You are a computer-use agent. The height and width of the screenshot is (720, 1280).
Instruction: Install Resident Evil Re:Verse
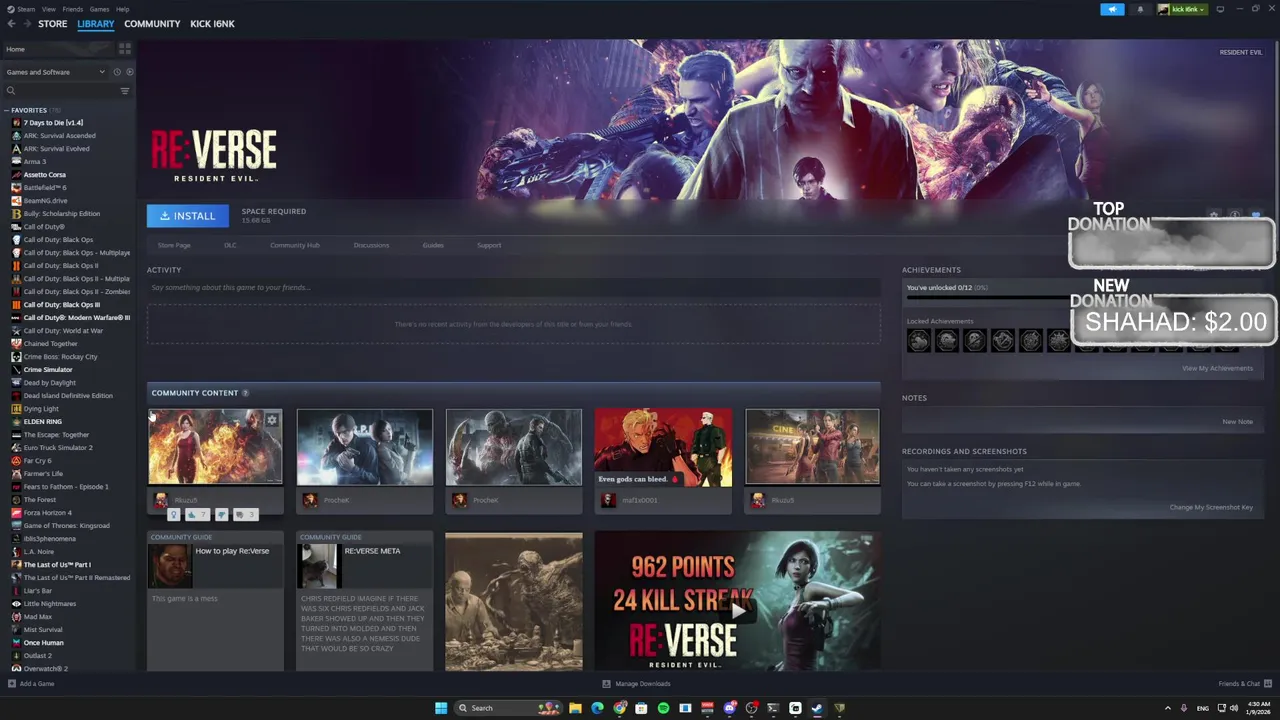tap(188, 216)
